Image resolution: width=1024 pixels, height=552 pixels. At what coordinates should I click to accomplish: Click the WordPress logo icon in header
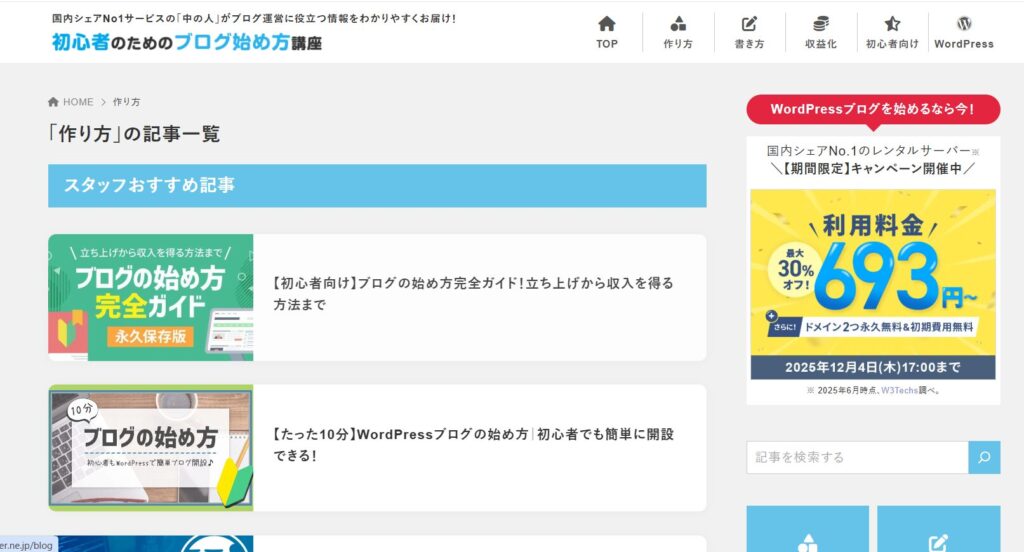coord(963,25)
